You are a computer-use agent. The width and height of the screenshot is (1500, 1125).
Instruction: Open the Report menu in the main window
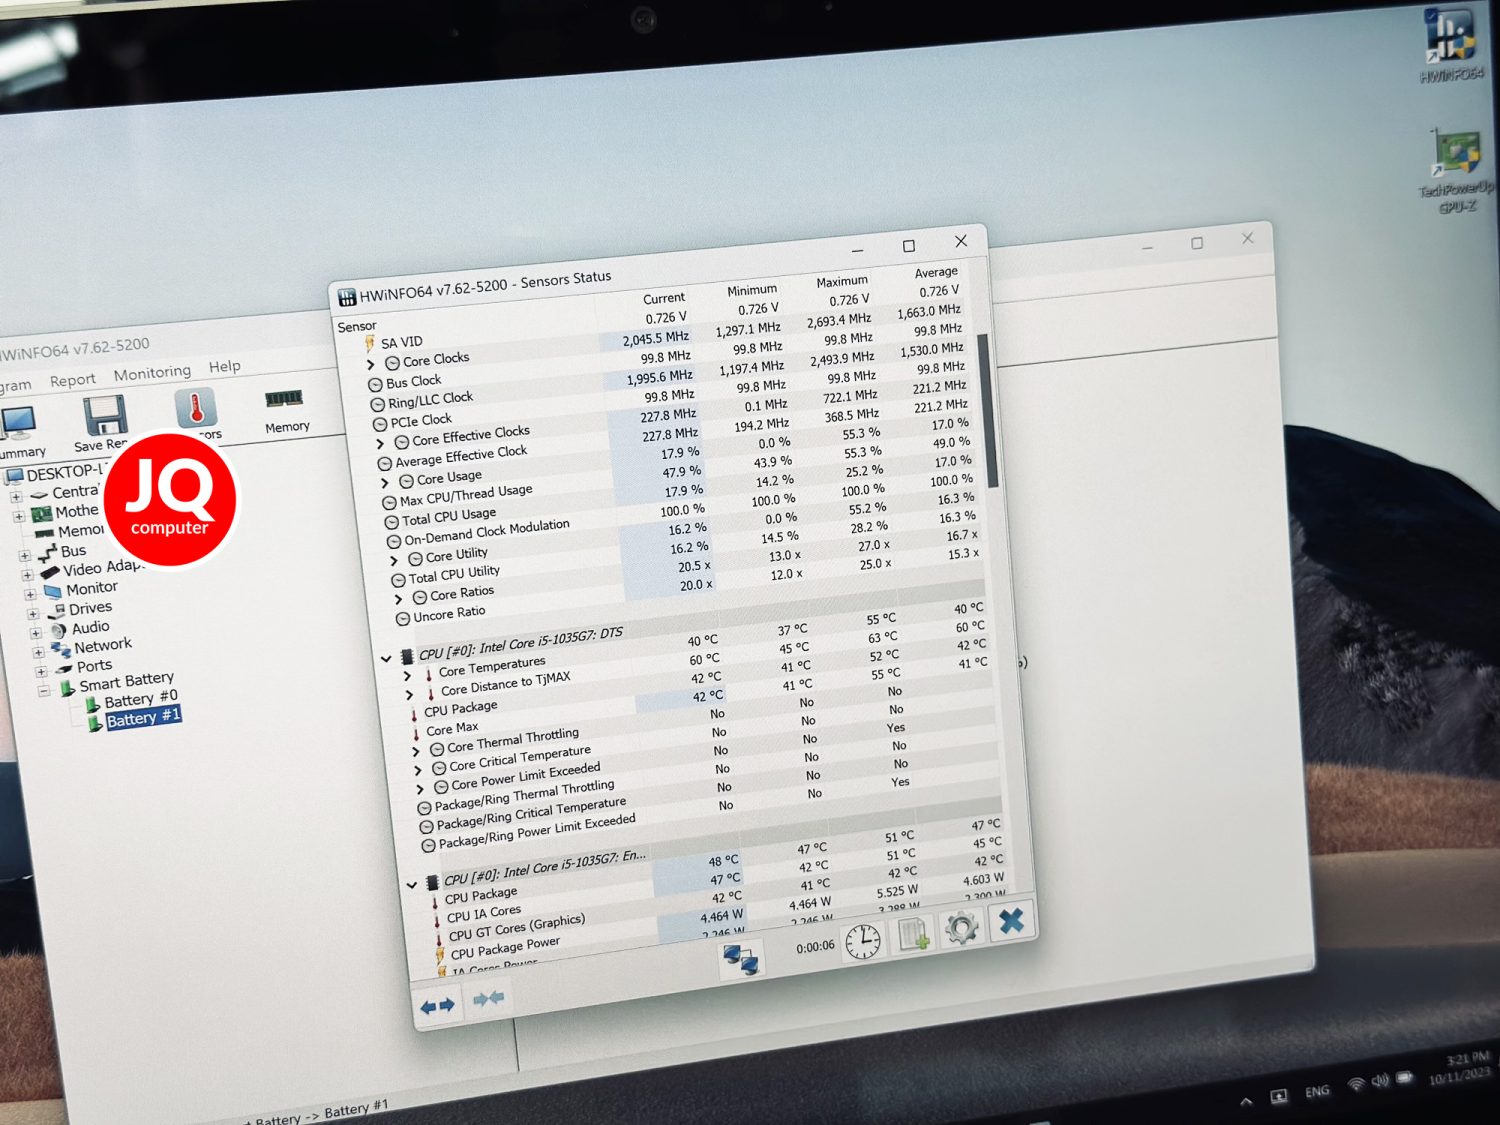(72, 380)
